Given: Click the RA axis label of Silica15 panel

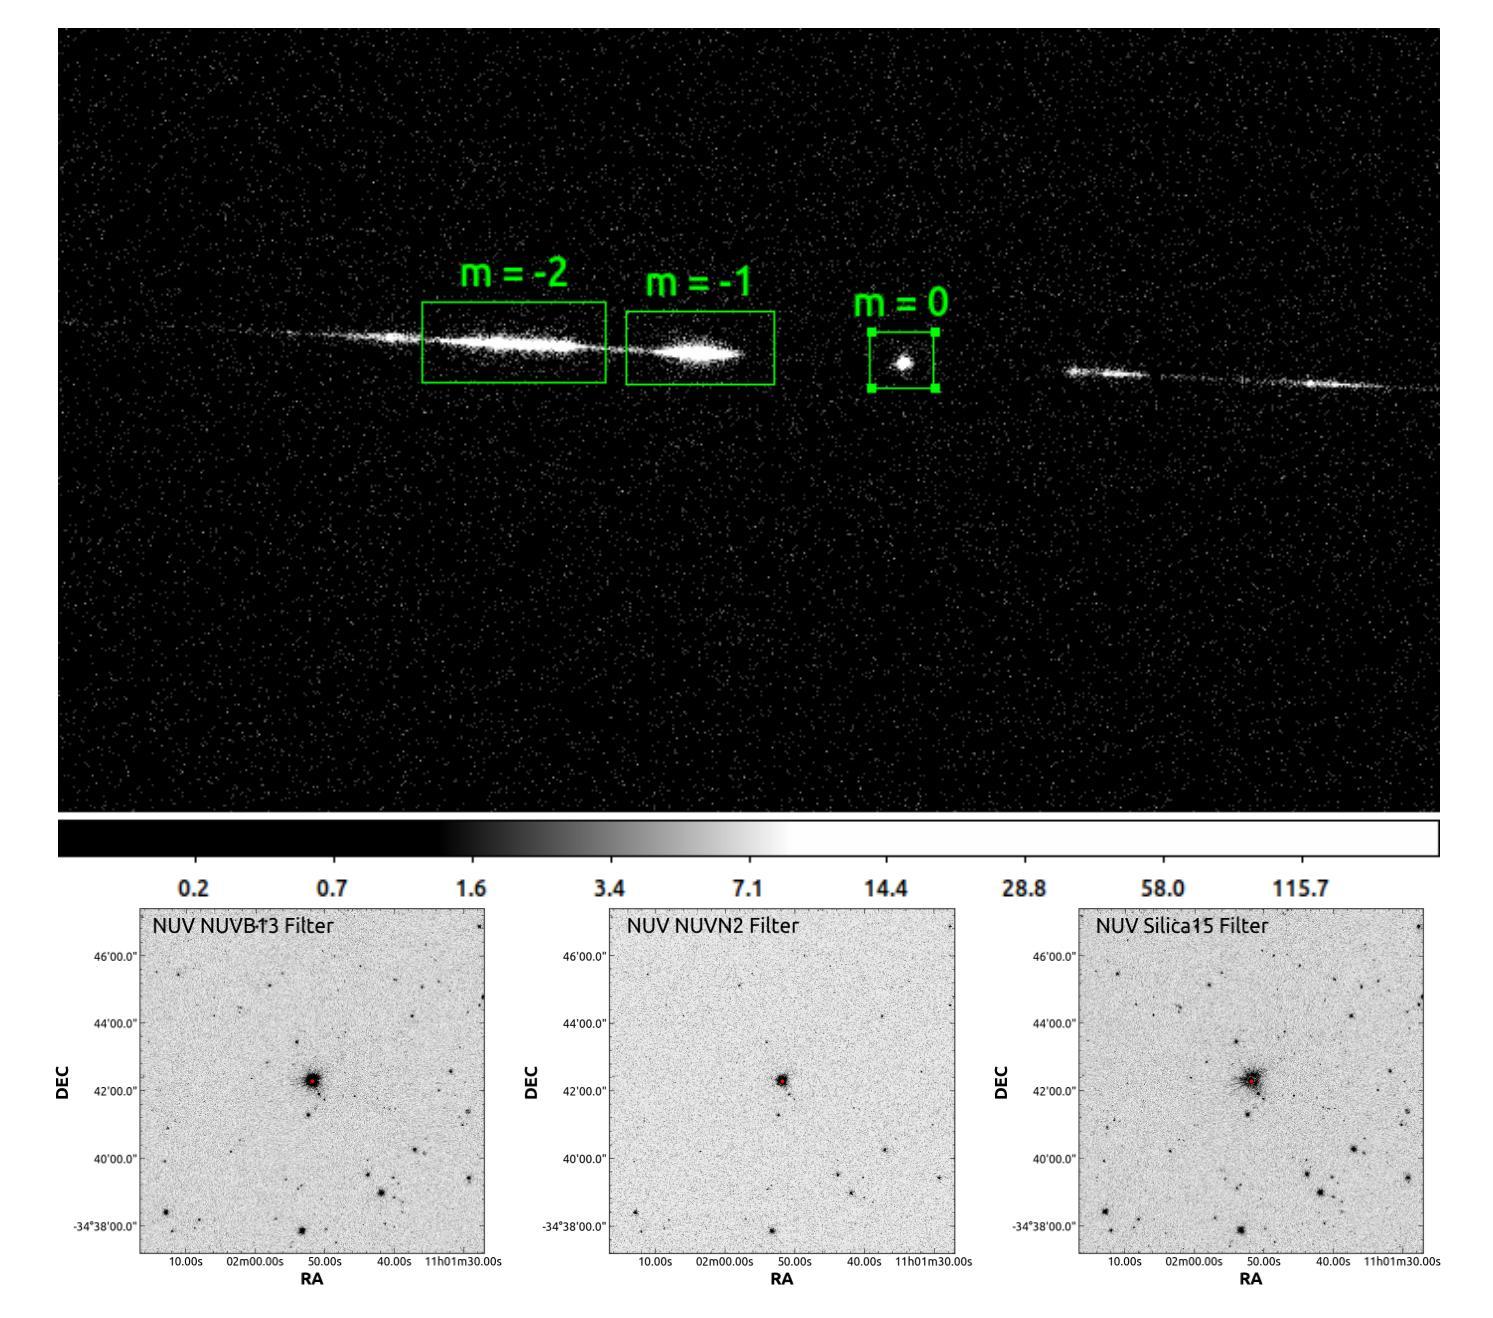Looking at the screenshot, I should pyautogui.click(x=1251, y=1278).
